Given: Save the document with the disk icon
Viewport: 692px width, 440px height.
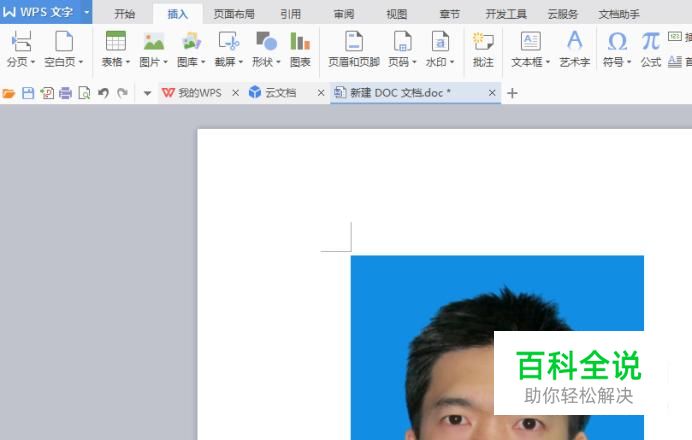Looking at the screenshot, I should (28, 93).
